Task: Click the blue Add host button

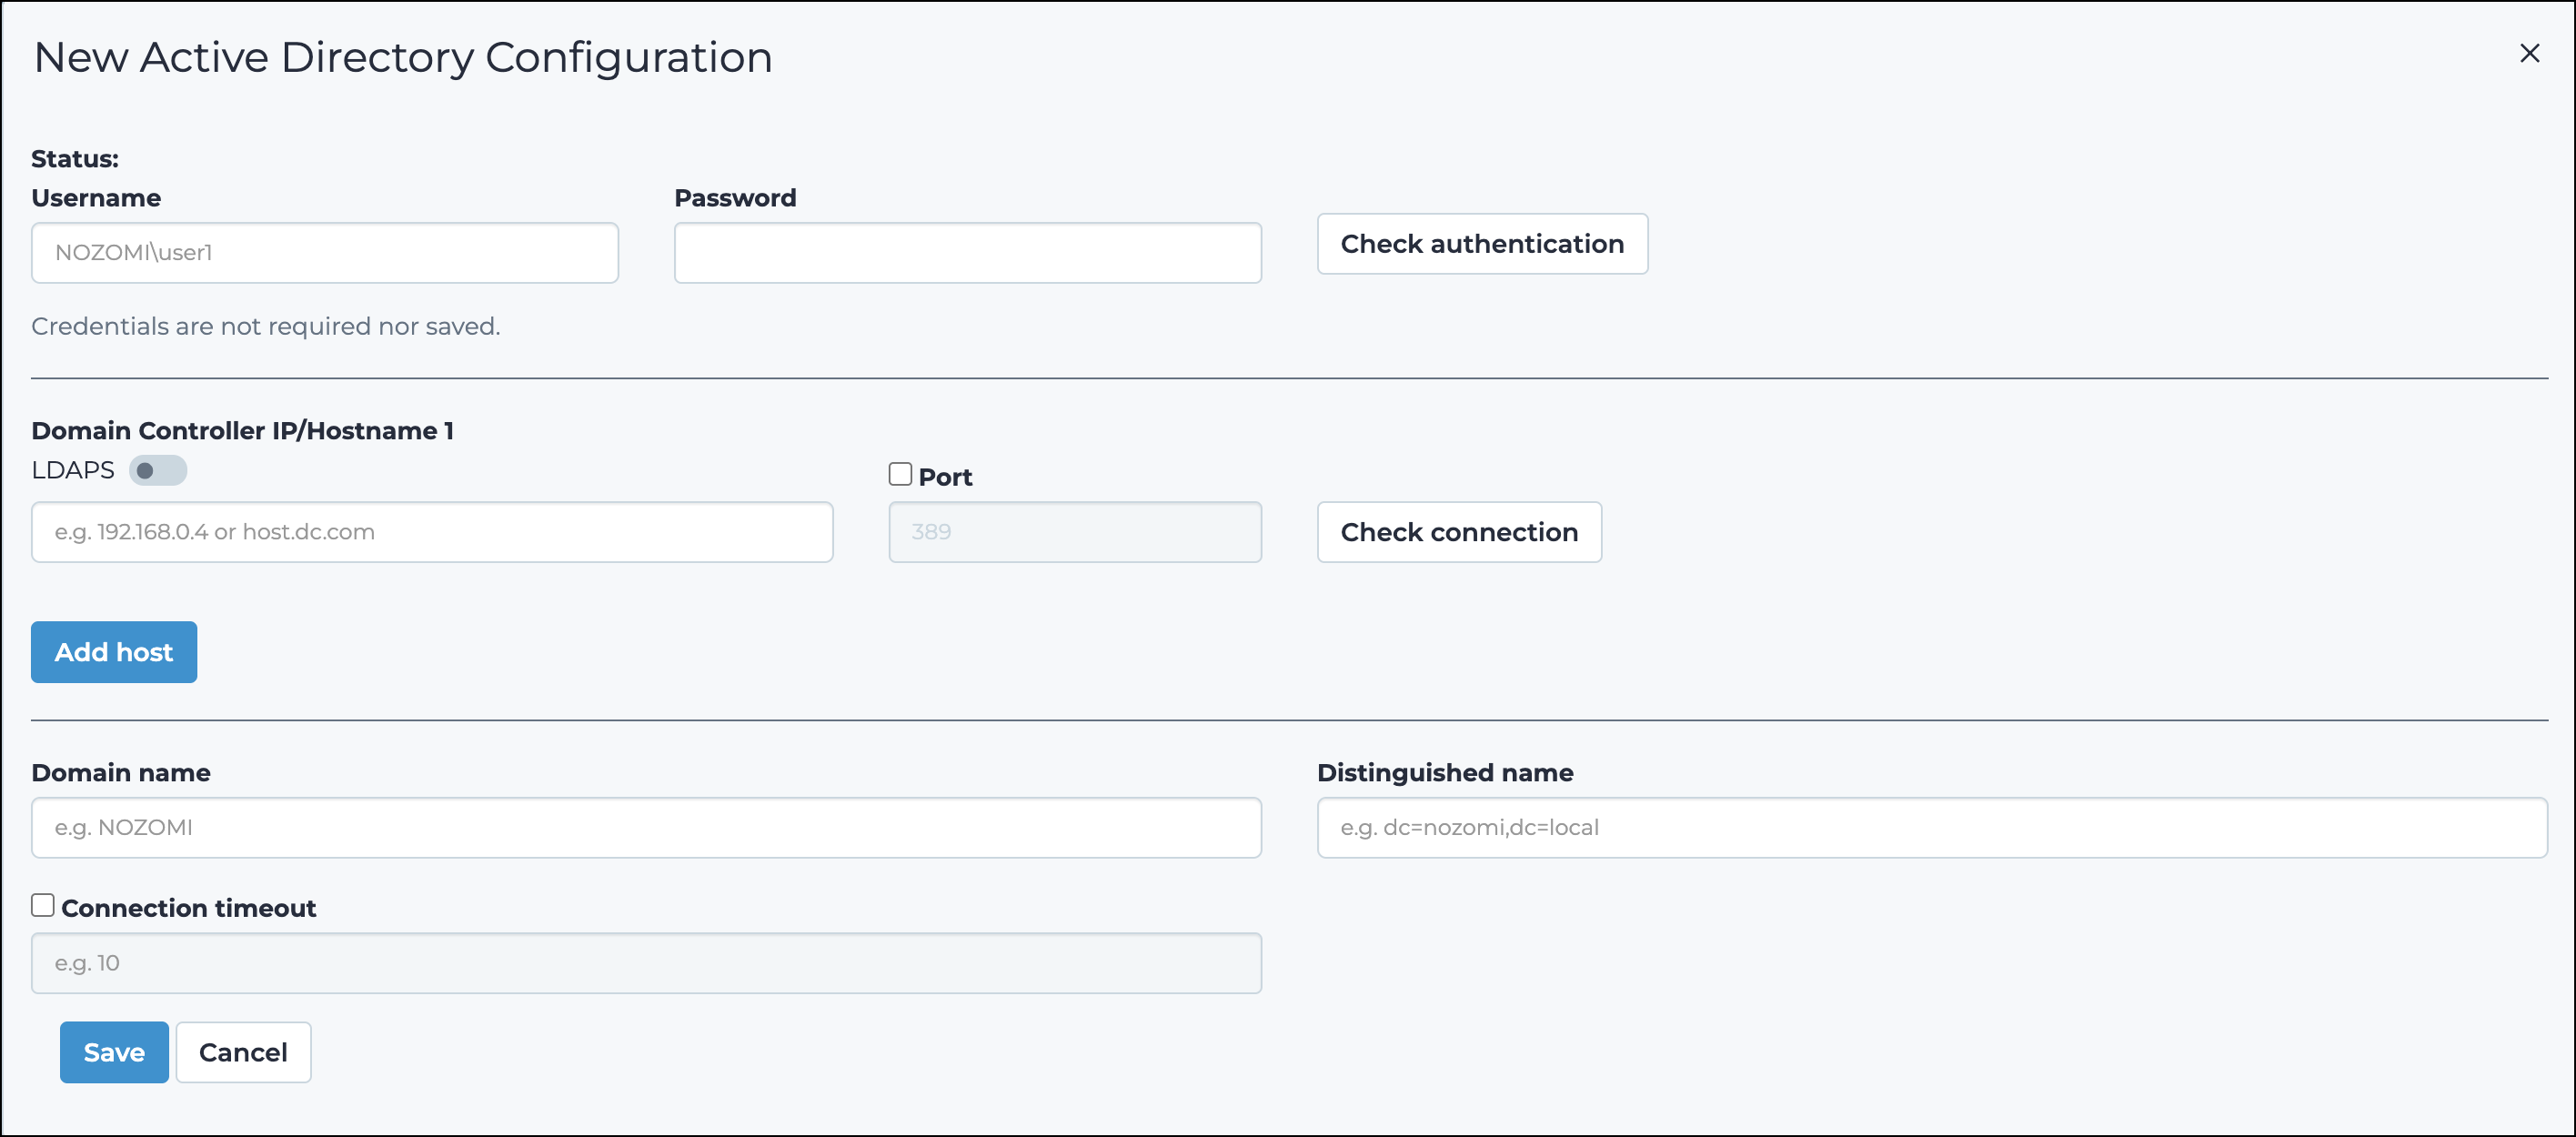Action: (114, 652)
